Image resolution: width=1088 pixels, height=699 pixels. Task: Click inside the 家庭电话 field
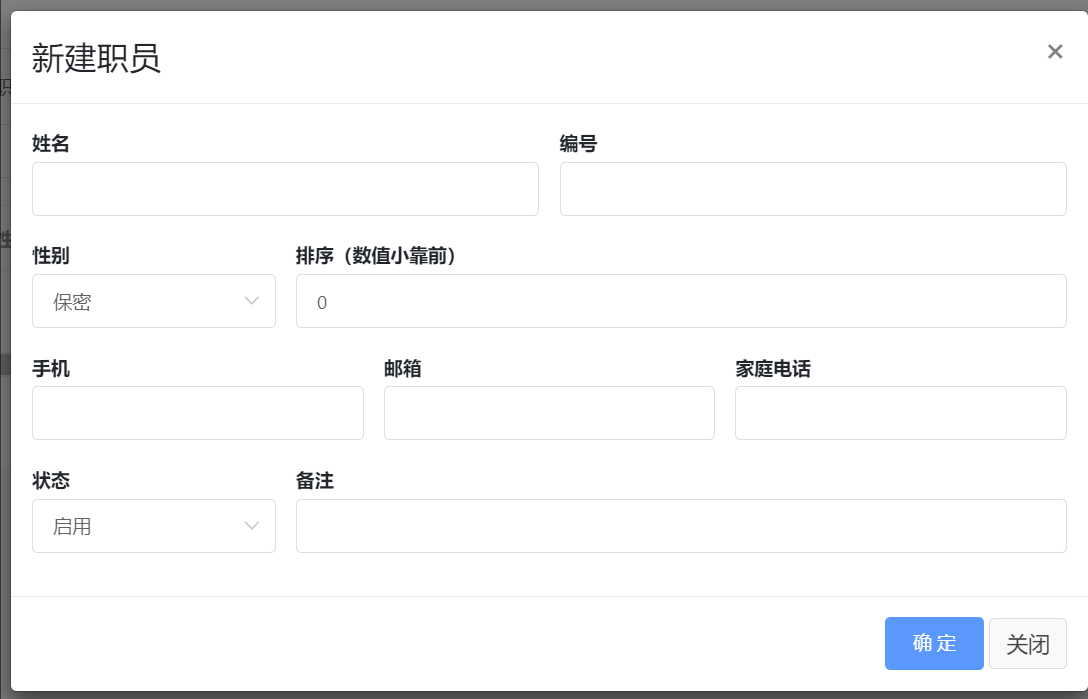tap(900, 413)
